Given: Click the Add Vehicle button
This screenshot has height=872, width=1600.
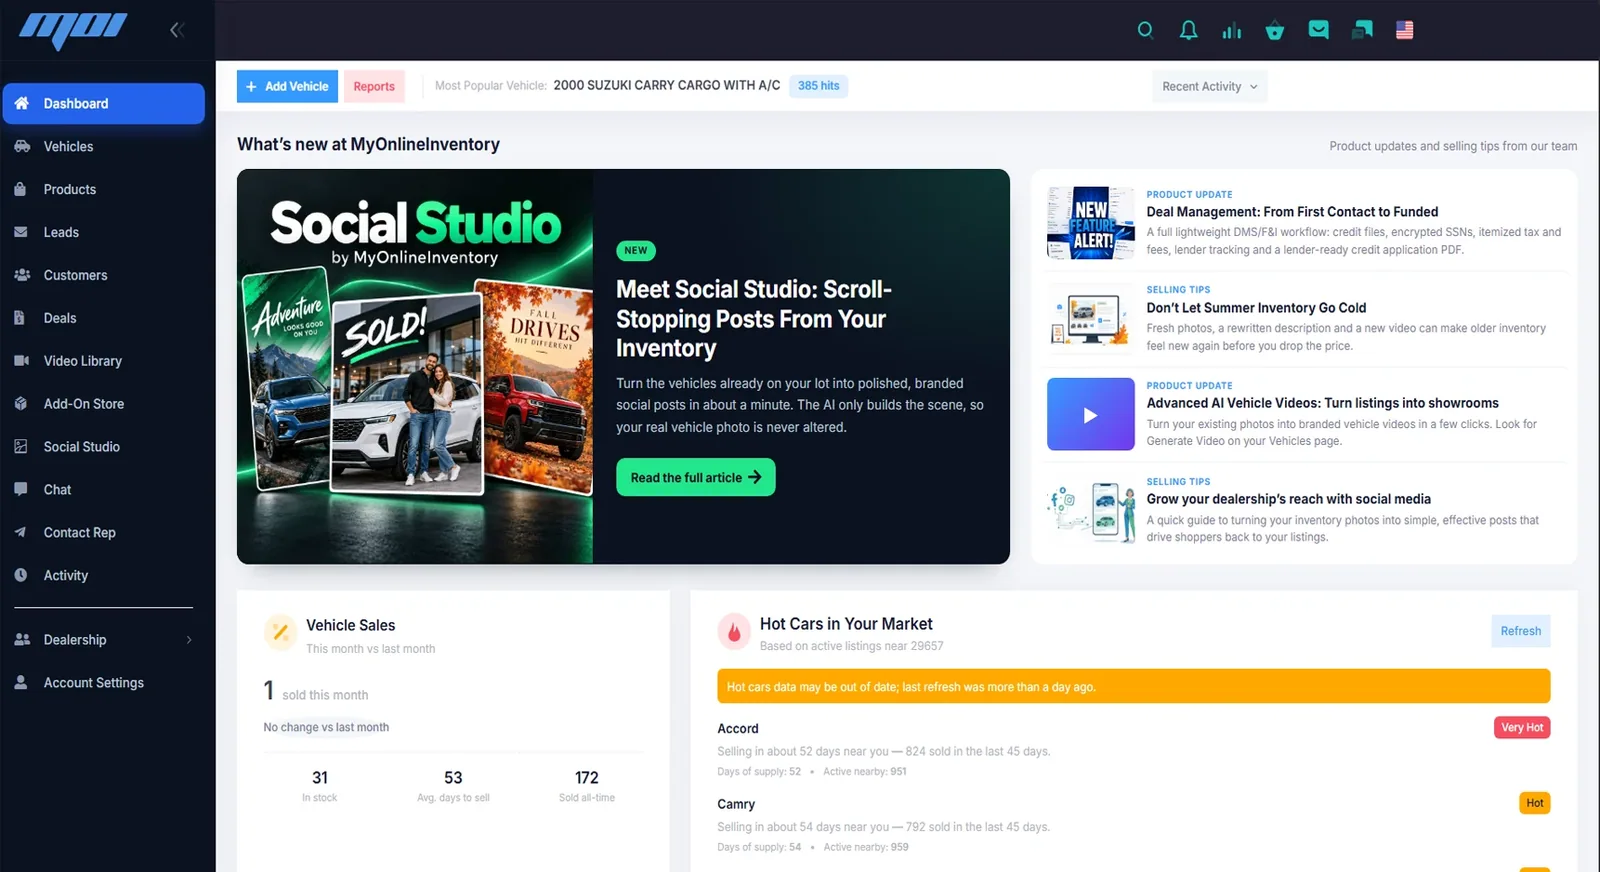Looking at the screenshot, I should coord(287,86).
